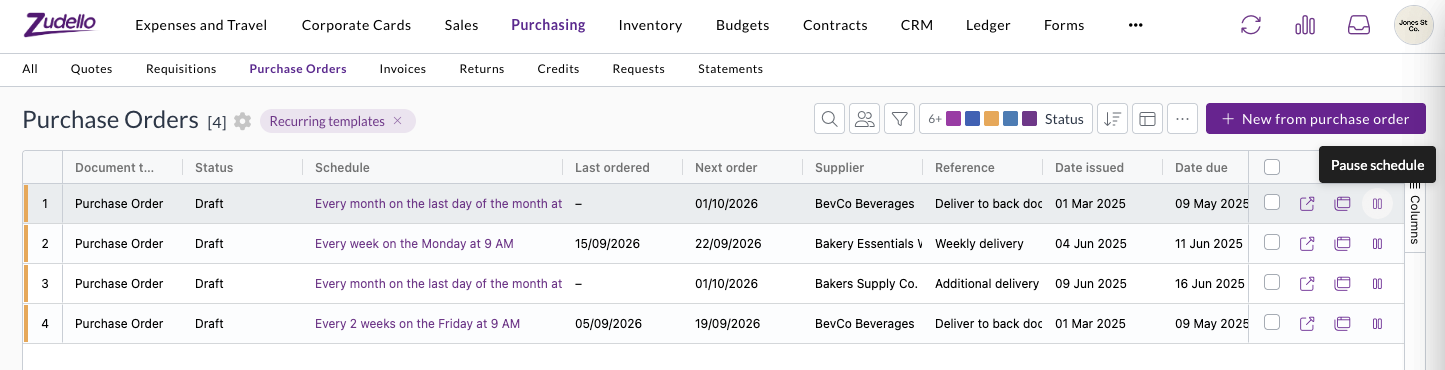This screenshot has height=370, width=1445.
Task: Switch to the Statements tab
Action: pos(730,69)
